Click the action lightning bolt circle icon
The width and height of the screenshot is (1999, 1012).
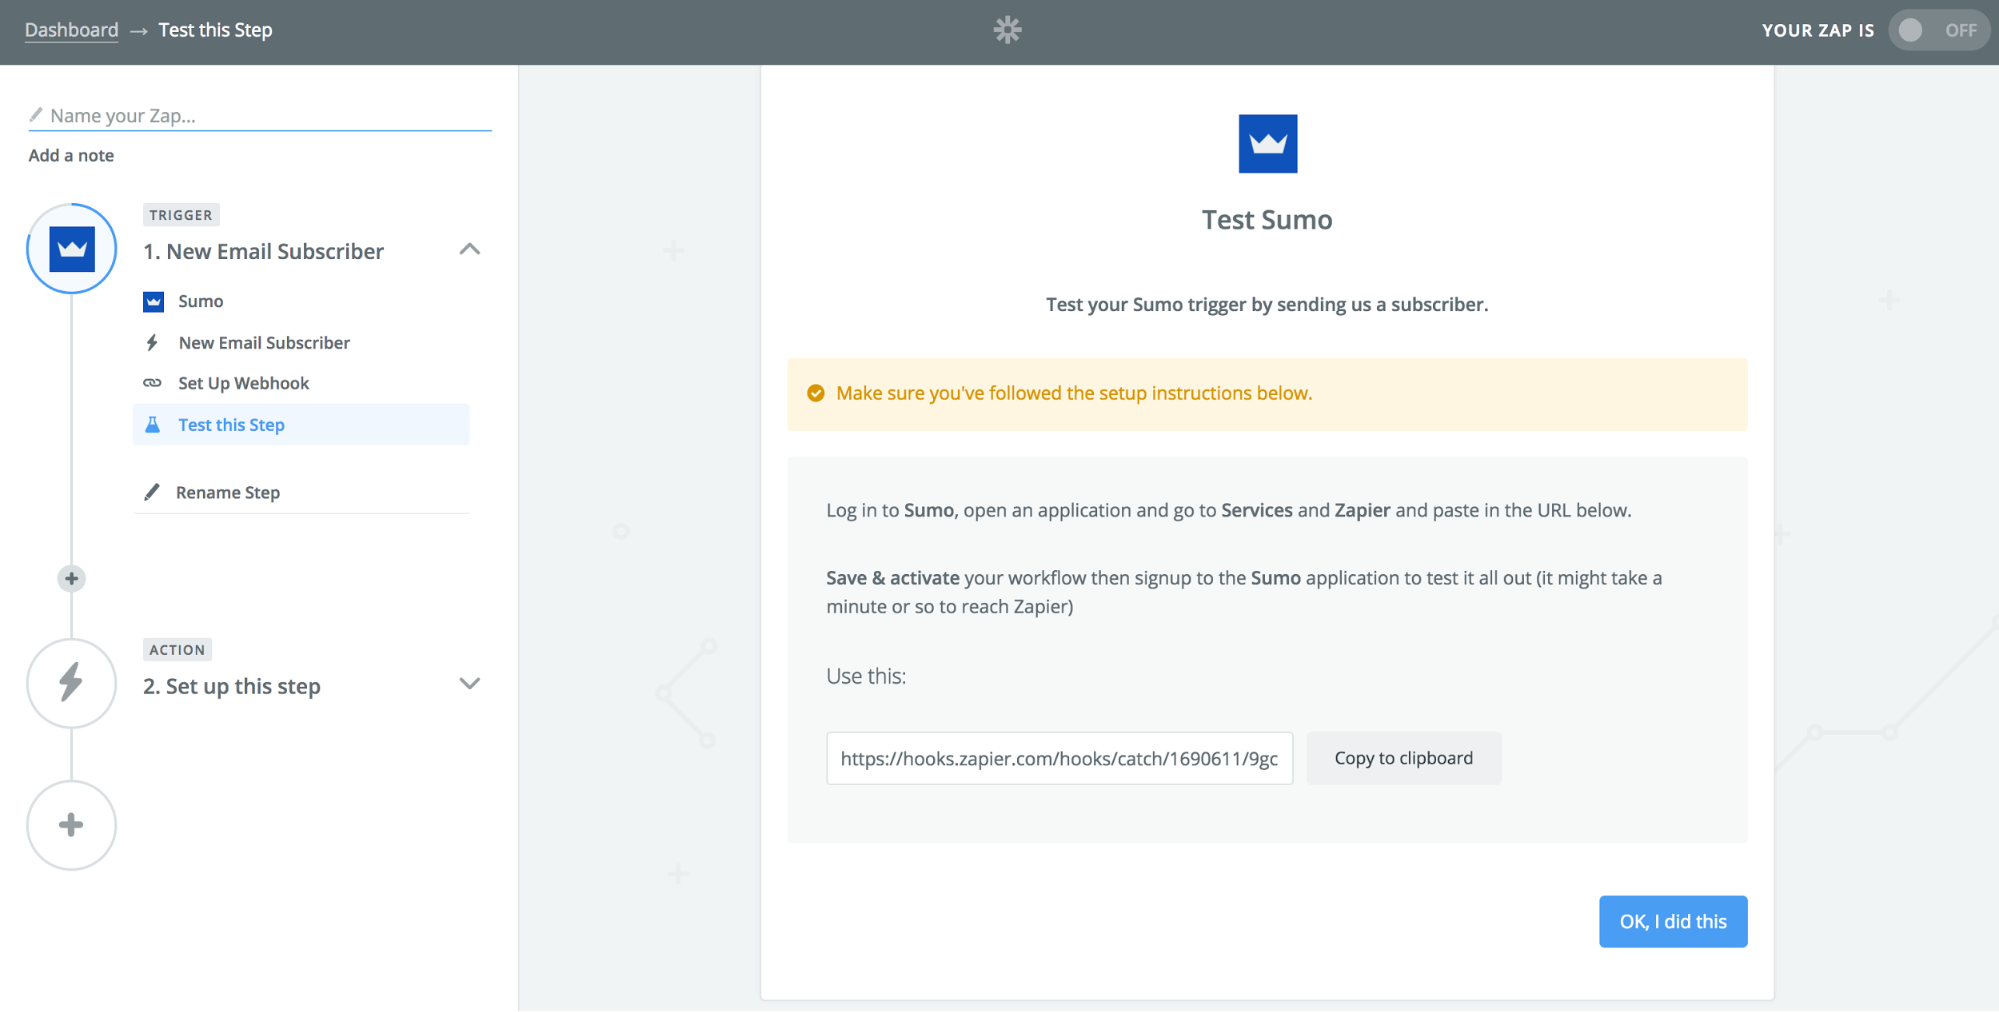(x=71, y=683)
